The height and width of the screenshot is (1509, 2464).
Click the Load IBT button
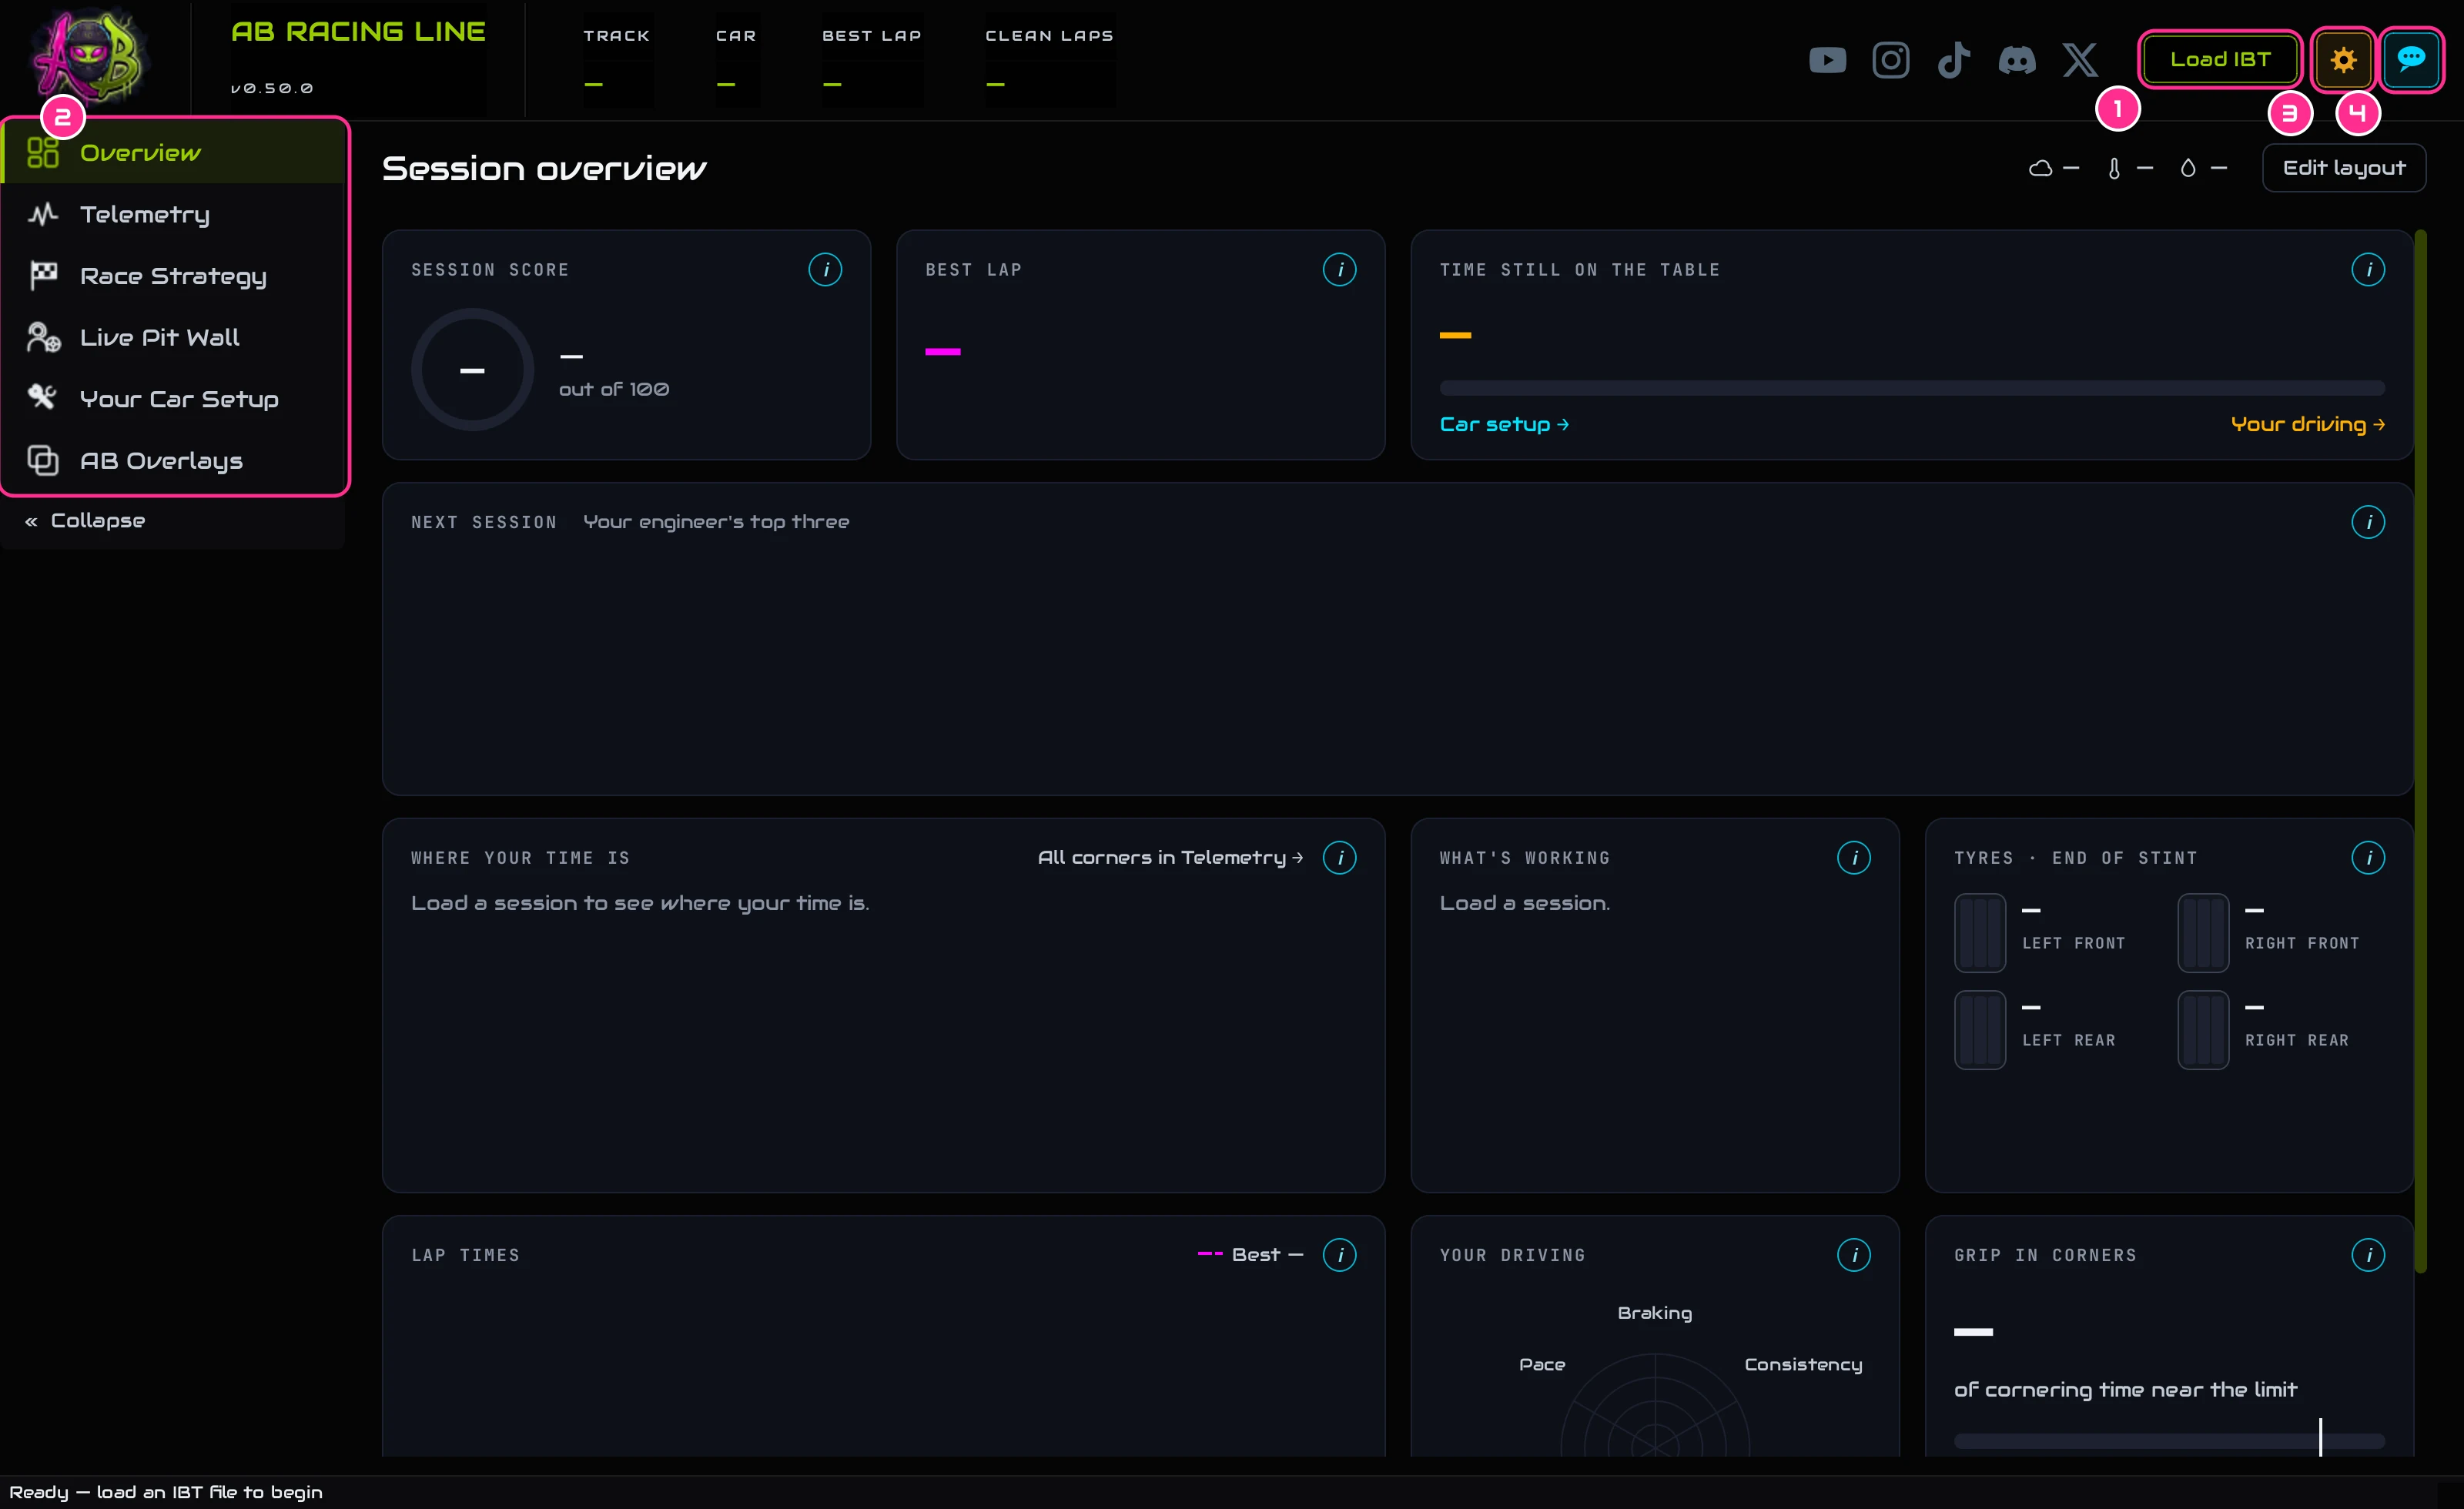click(x=2220, y=60)
